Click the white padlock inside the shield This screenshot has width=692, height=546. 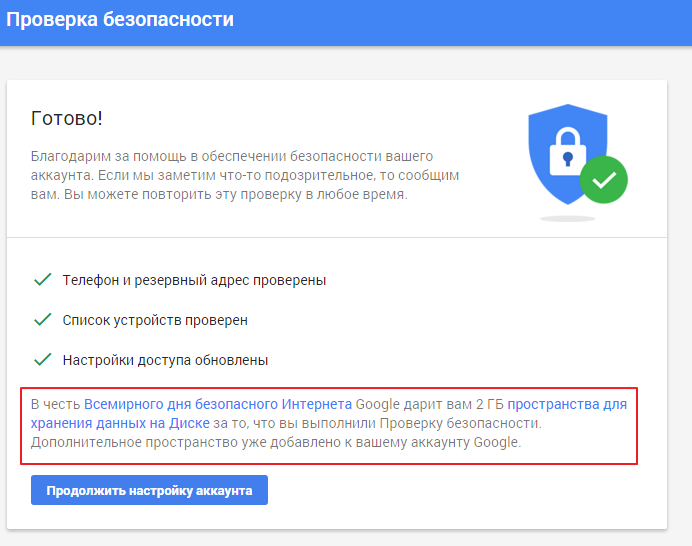click(x=568, y=151)
